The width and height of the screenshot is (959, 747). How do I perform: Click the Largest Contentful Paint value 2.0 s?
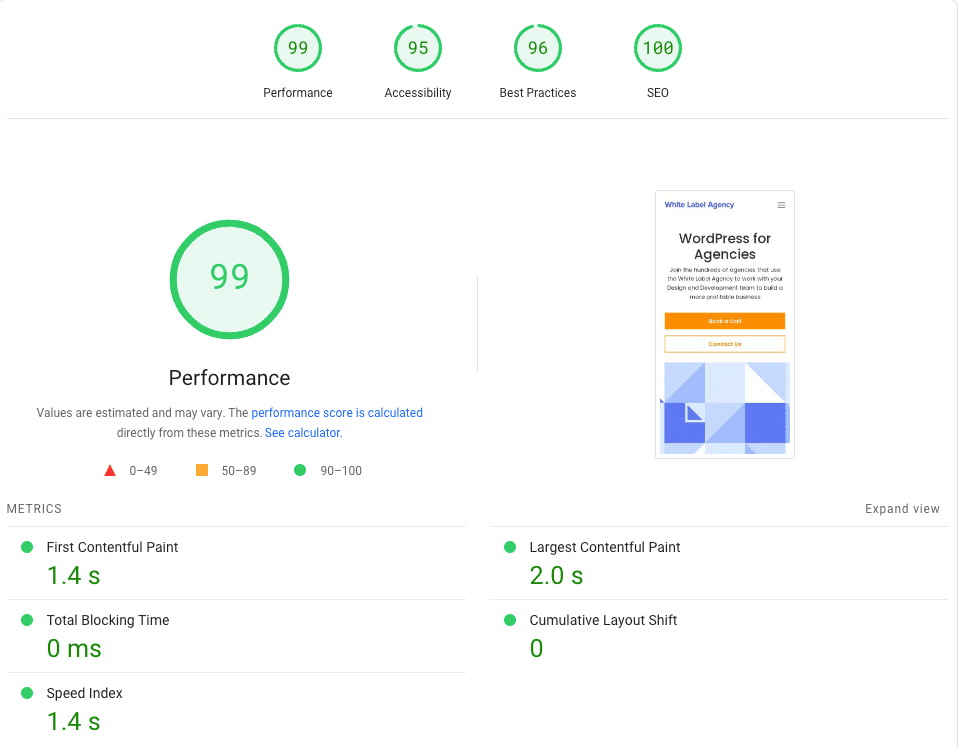(x=556, y=576)
